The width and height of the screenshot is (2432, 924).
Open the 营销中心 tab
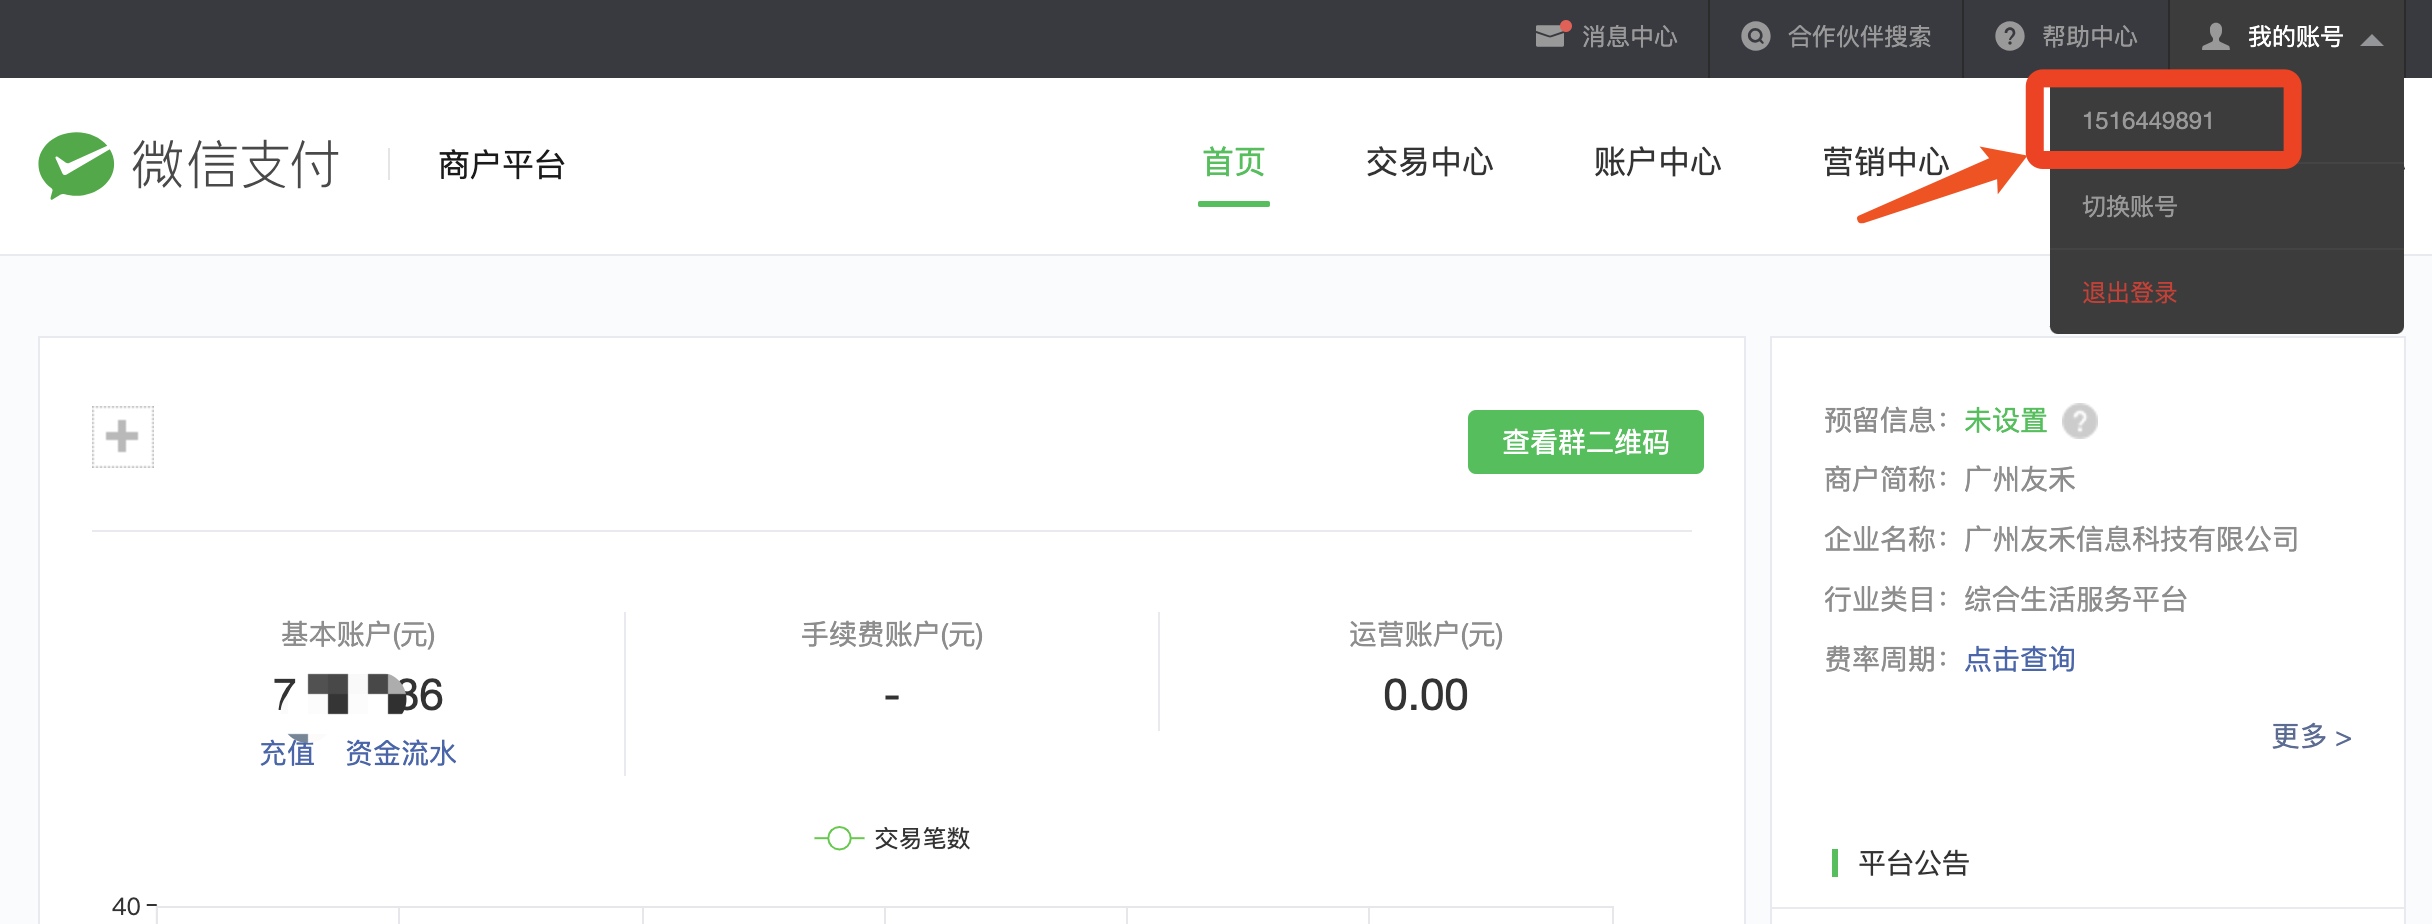[x=1885, y=162]
